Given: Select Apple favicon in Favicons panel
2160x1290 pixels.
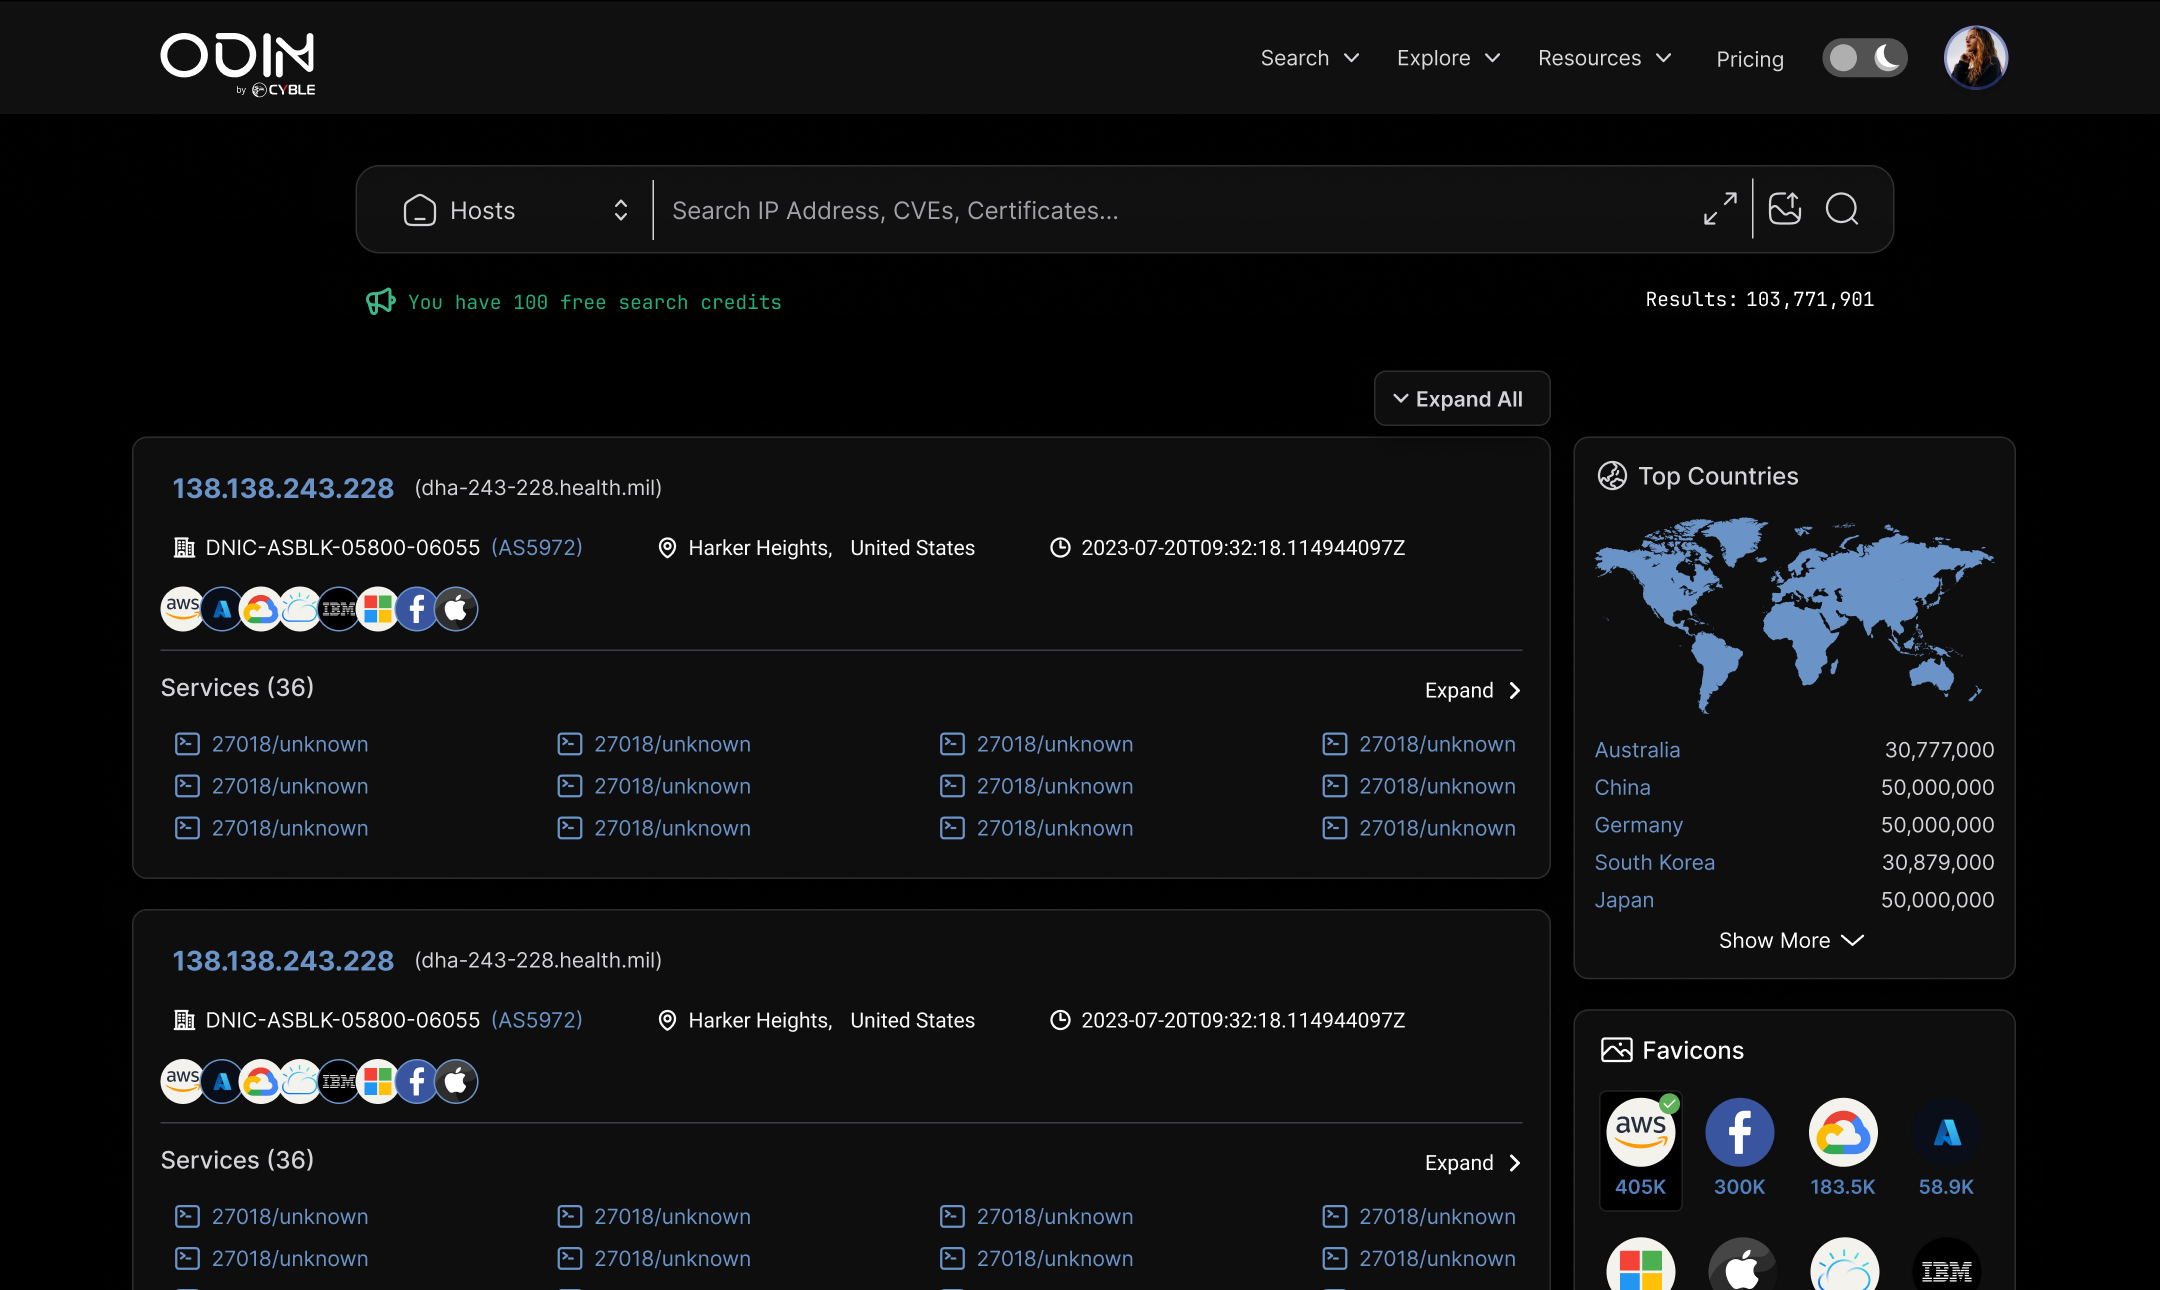Looking at the screenshot, I should 1741,1266.
